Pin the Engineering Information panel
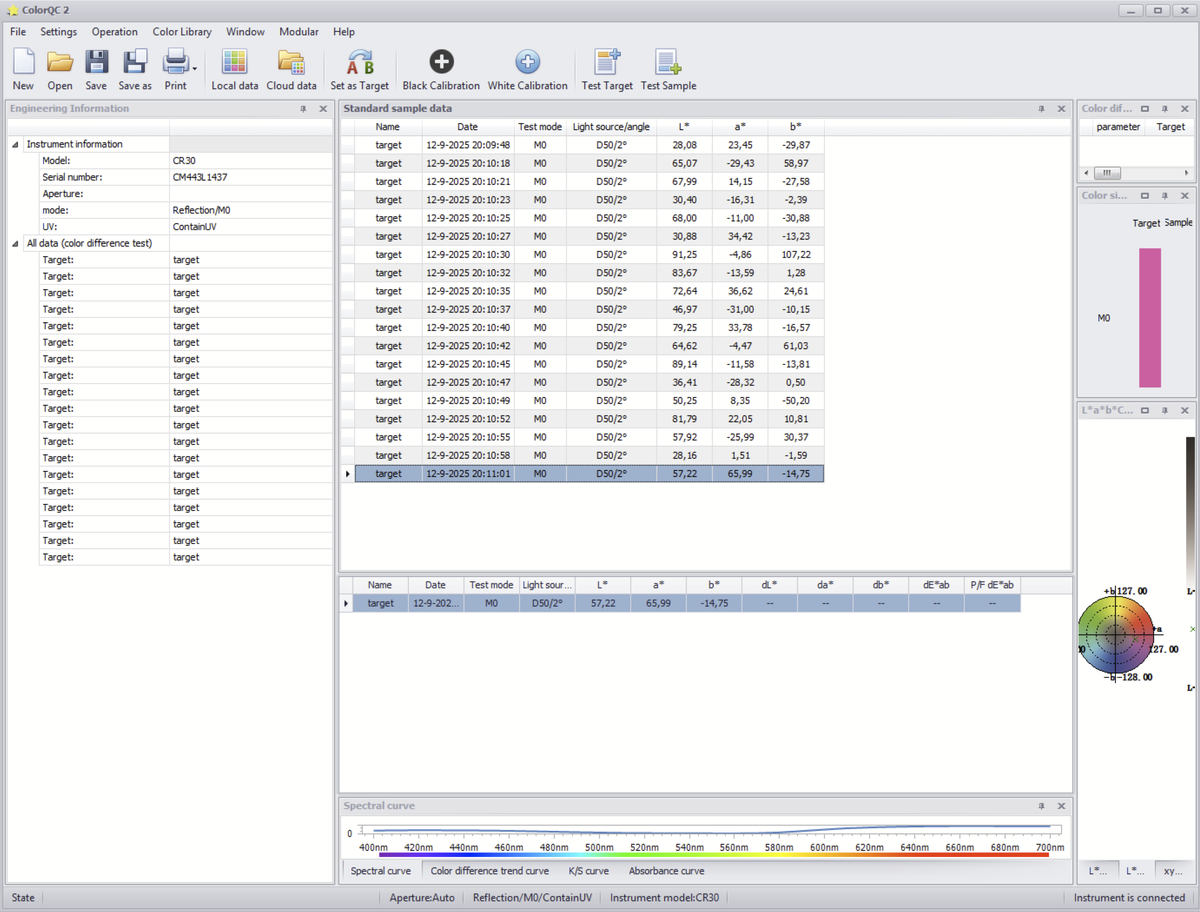This screenshot has height=912, width=1200. (x=304, y=109)
